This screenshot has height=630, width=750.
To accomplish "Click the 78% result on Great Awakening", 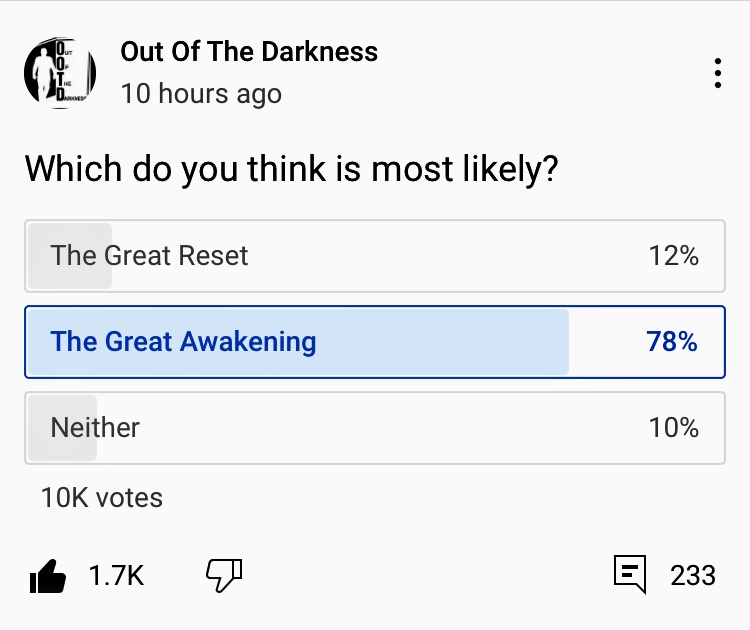I will pyautogui.click(x=672, y=342).
